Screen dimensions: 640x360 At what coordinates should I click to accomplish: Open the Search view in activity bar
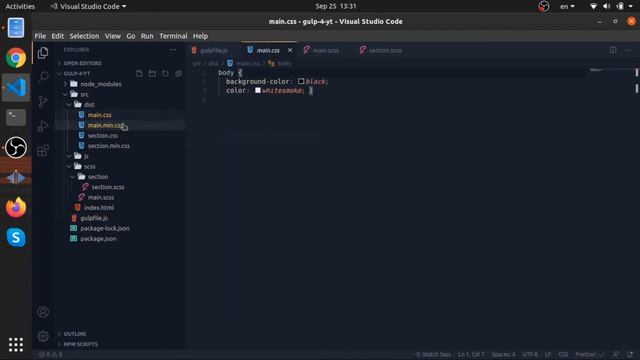click(43, 77)
